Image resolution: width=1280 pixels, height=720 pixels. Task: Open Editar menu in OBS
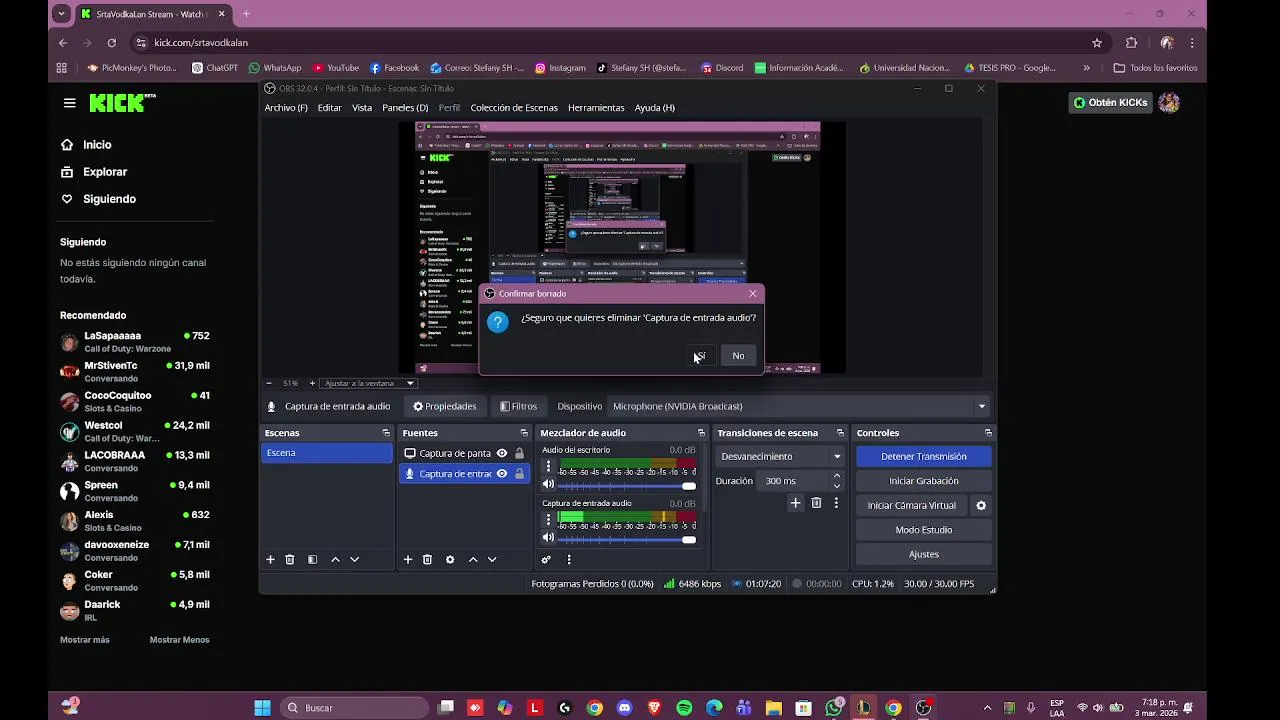(x=329, y=108)
